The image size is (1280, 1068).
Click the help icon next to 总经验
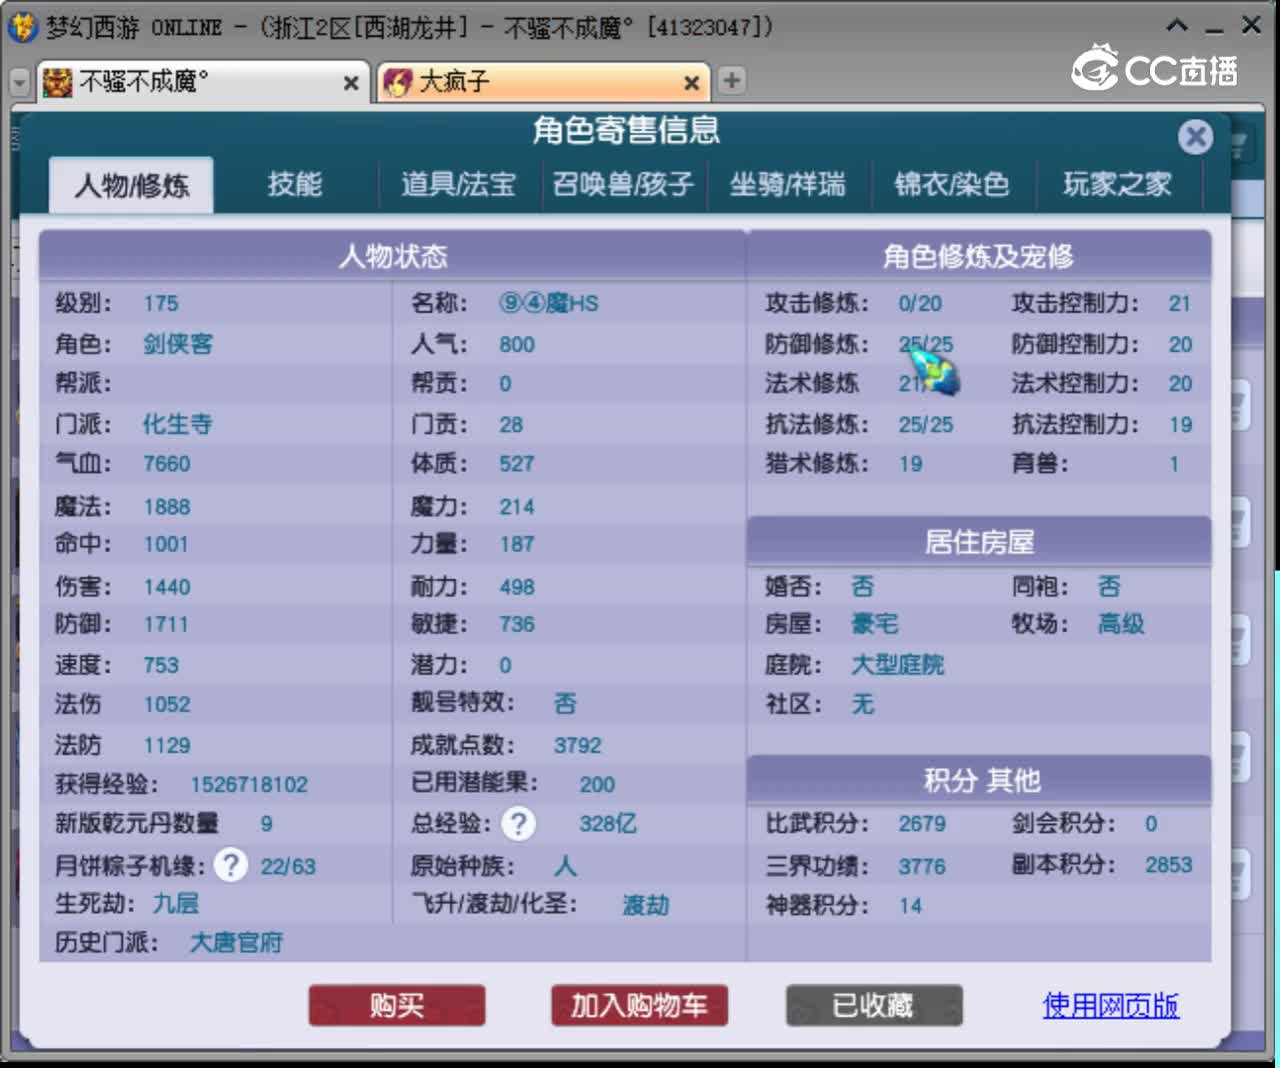click(x=518, y=824)
